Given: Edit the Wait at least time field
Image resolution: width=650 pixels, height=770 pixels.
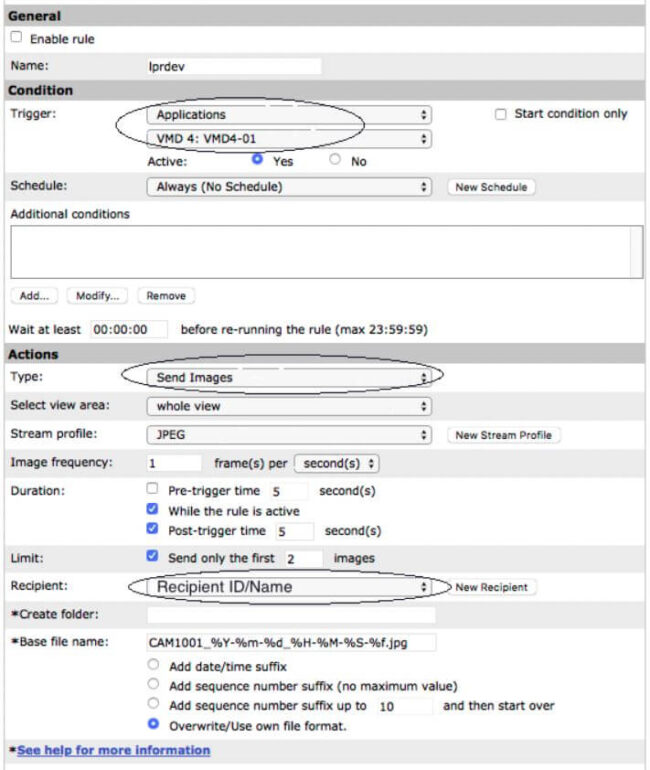Looking at the screenshot, I should click(x=129, y=330).
